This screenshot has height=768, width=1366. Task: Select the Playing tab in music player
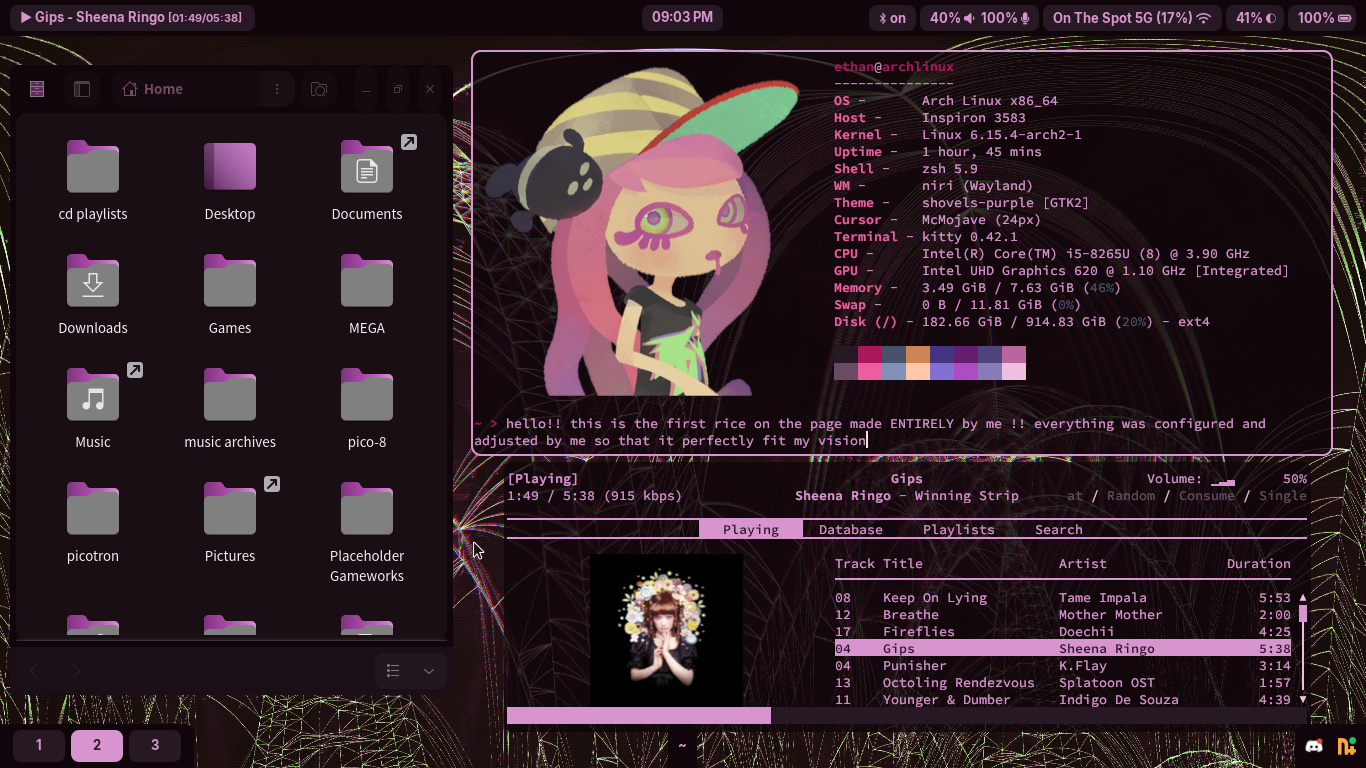click(751, 530)
